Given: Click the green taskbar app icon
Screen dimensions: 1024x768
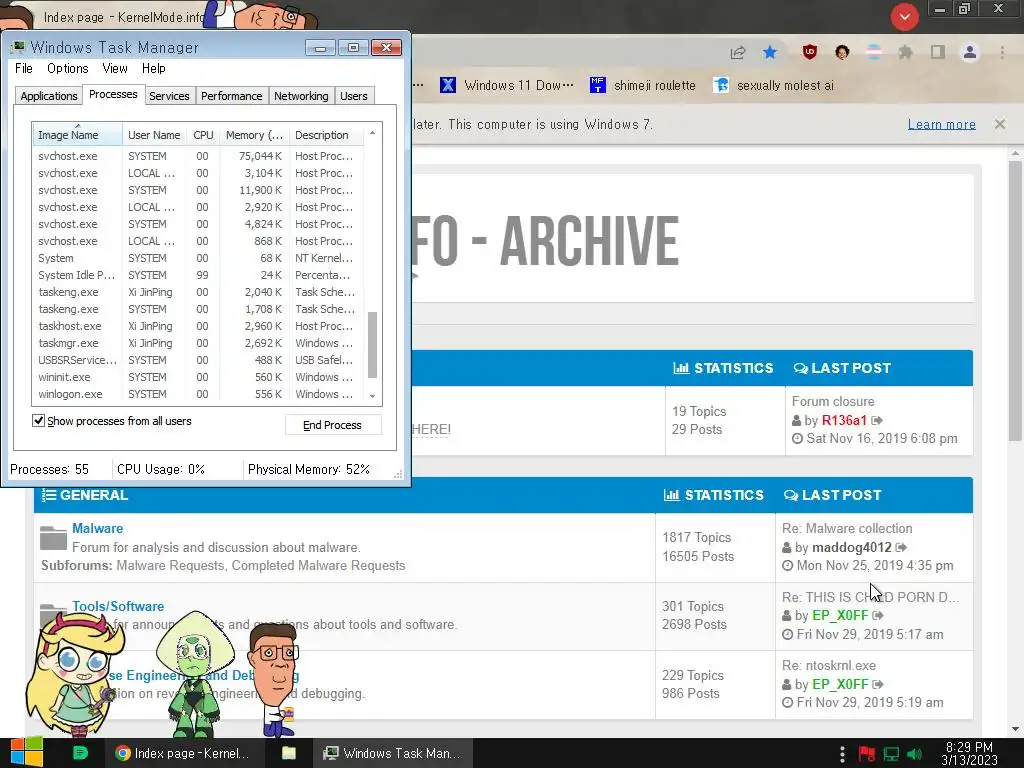Looking at the screenshot, I should [80, 752].
